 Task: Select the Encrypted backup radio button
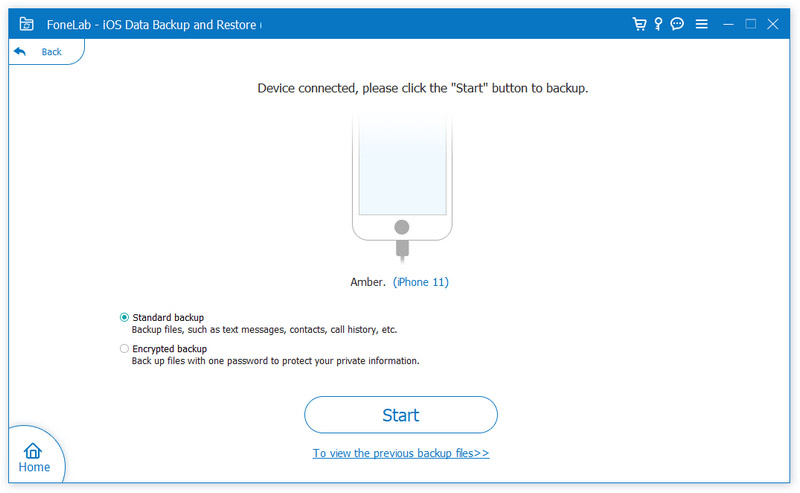pos(124,349)
